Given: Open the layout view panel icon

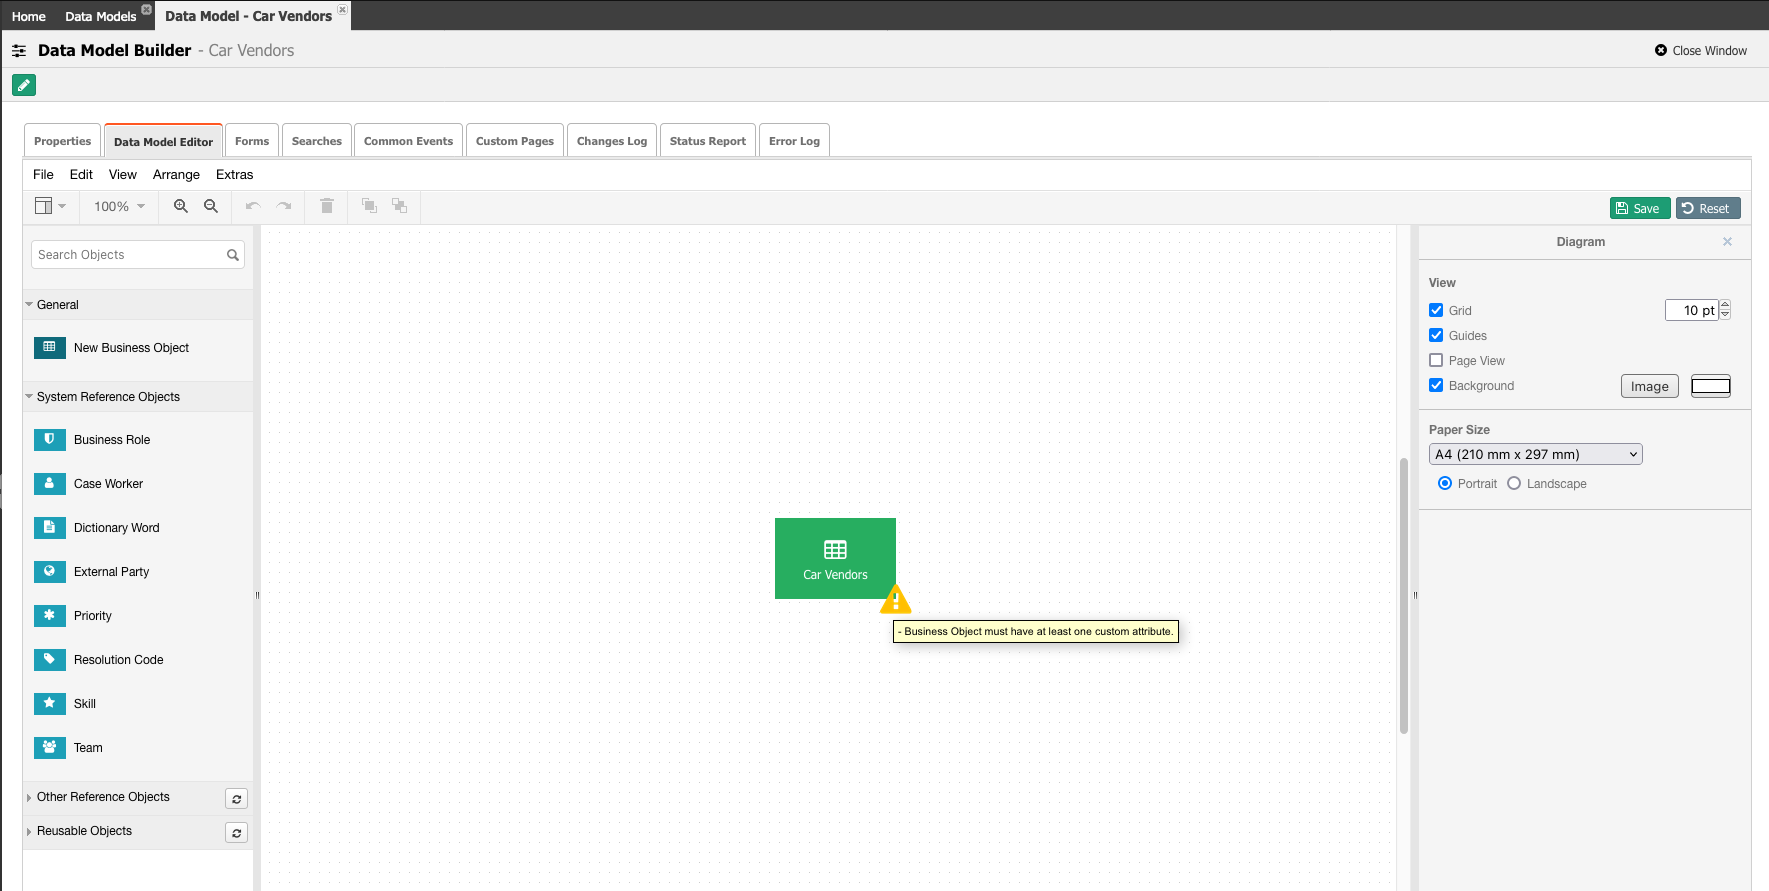Looking at the screenshot, I should click(50, 206).
